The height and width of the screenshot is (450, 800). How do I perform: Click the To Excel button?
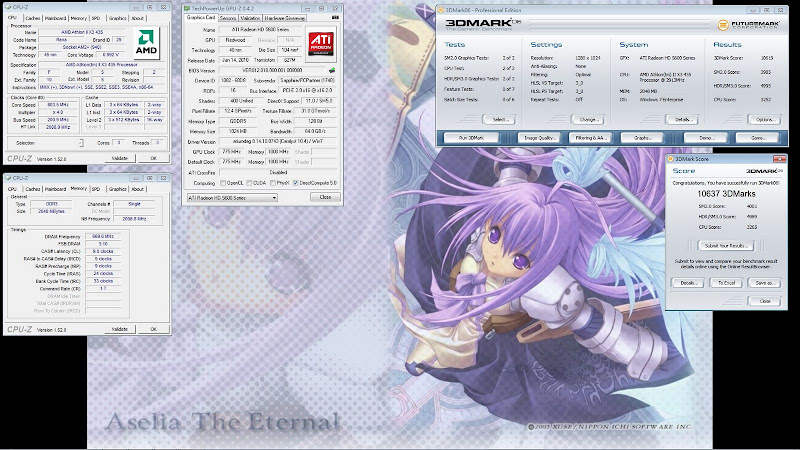tap(726, 283)
